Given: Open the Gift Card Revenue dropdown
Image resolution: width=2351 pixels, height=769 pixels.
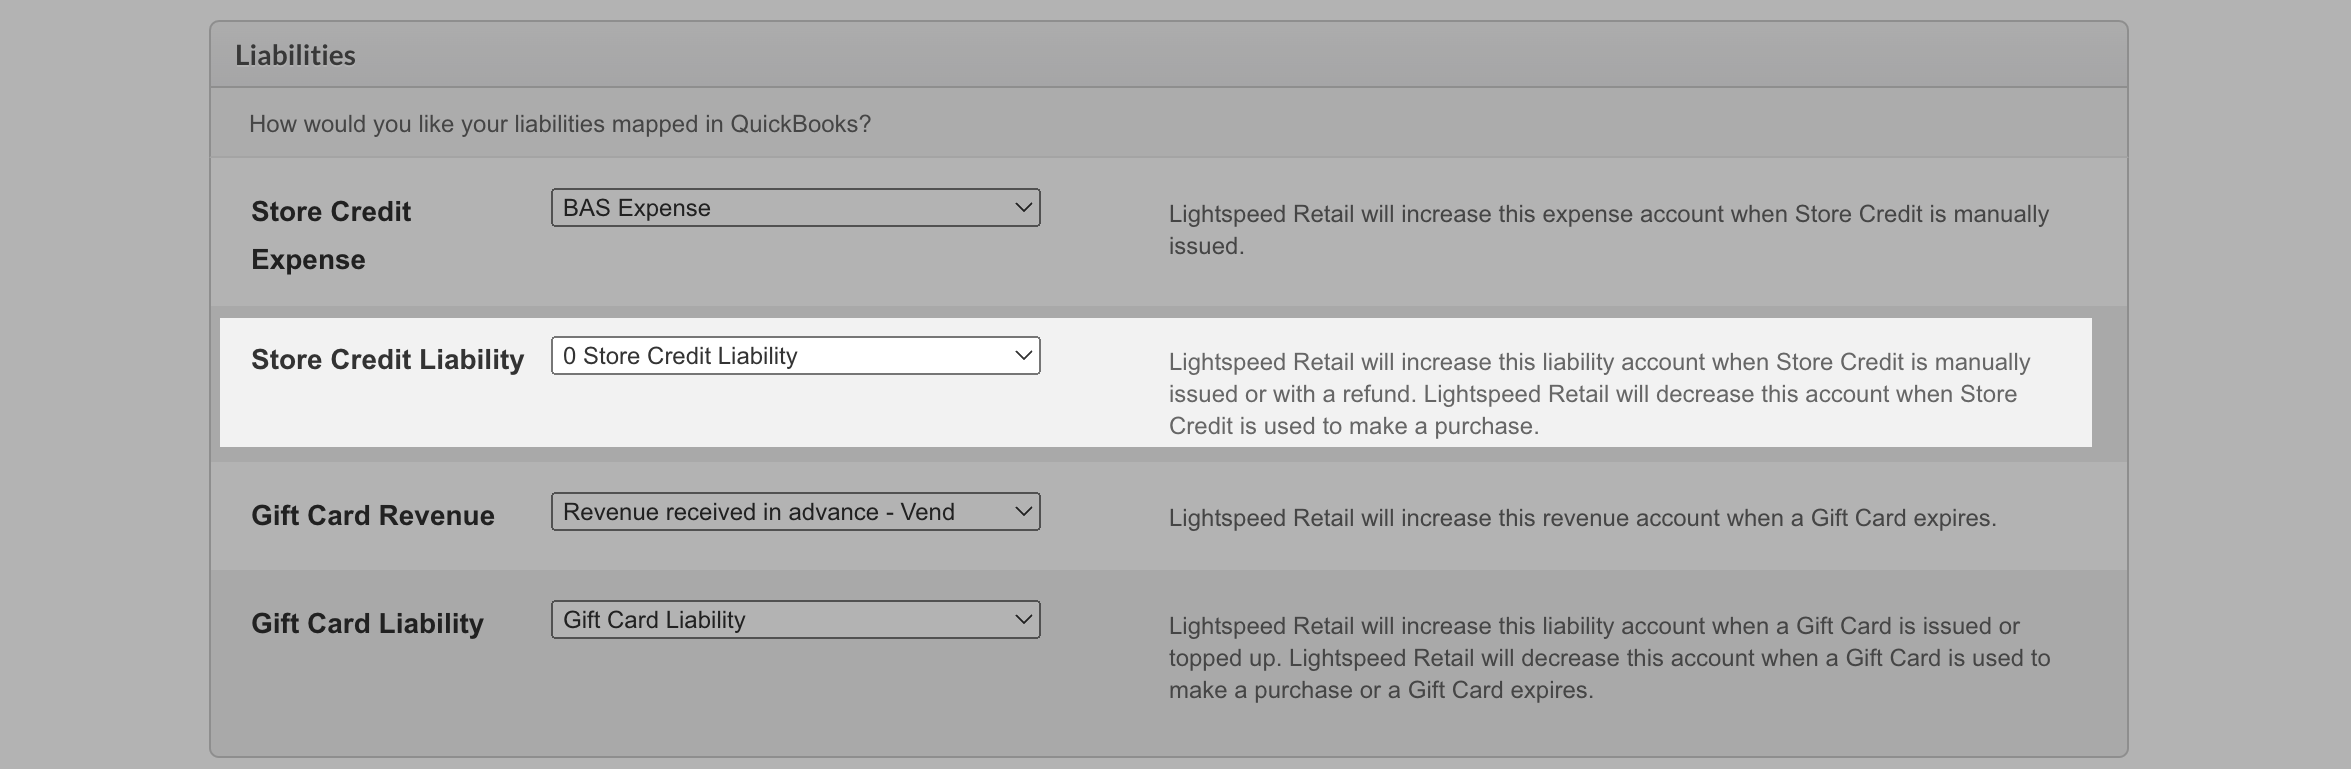Looking at the screenshot, I should 795,512.
